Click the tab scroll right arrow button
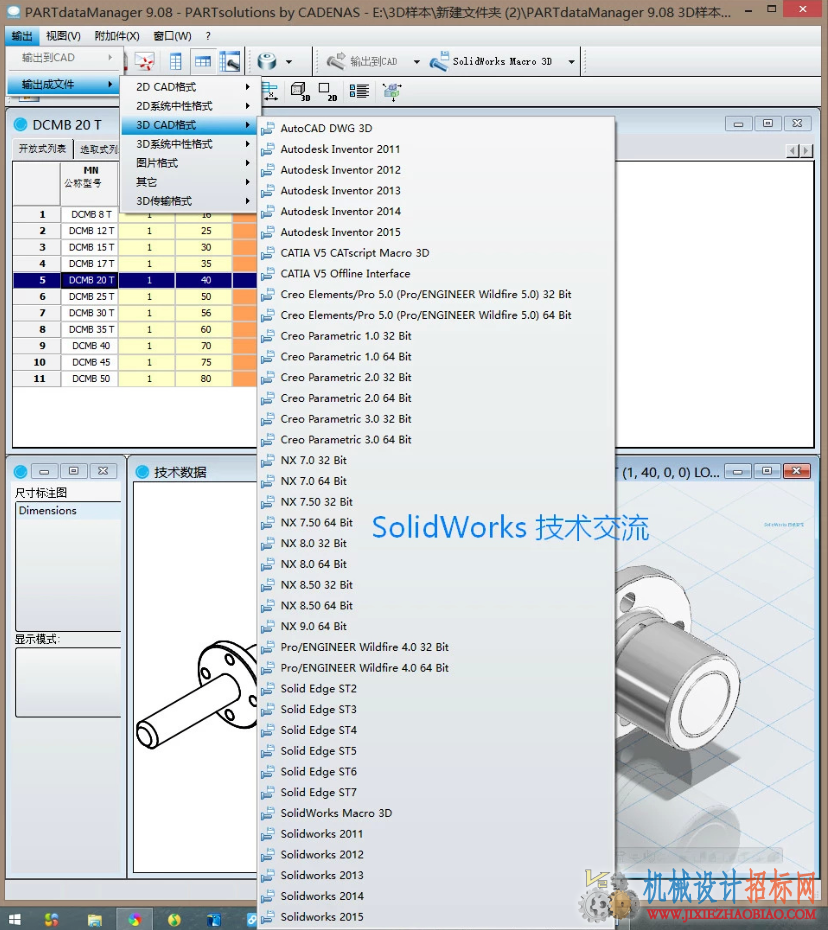828x930 pixels. point(806,151)
